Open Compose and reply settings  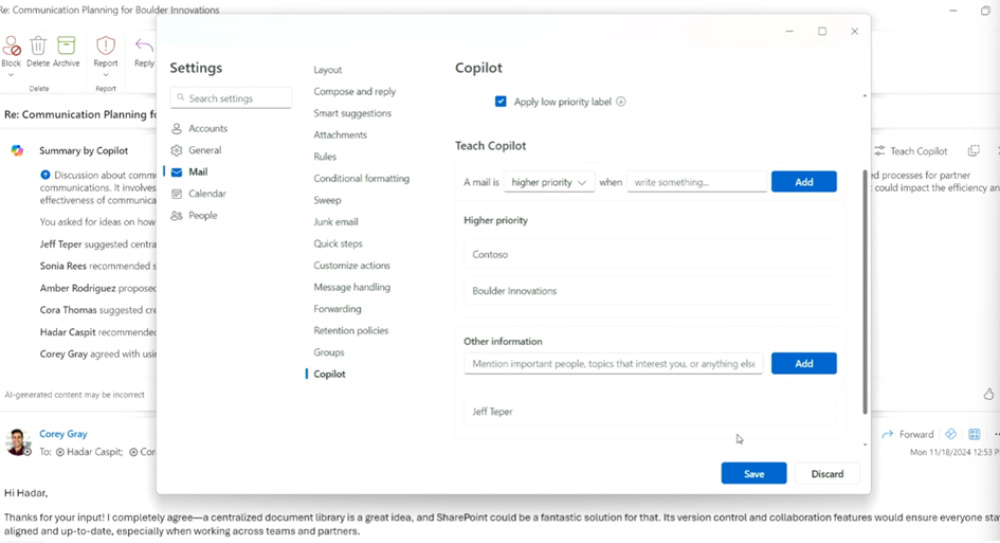[x=355, y=91]
